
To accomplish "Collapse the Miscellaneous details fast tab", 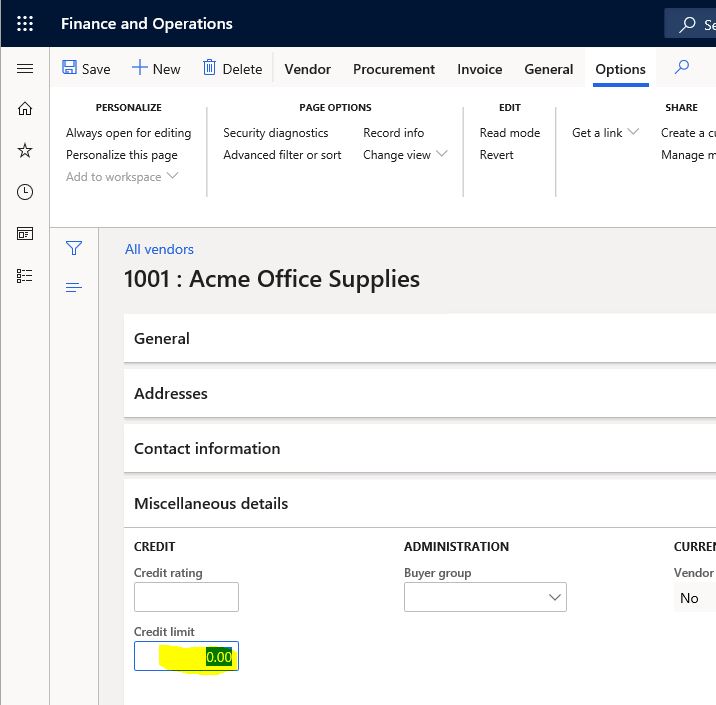I will [420, 504].
